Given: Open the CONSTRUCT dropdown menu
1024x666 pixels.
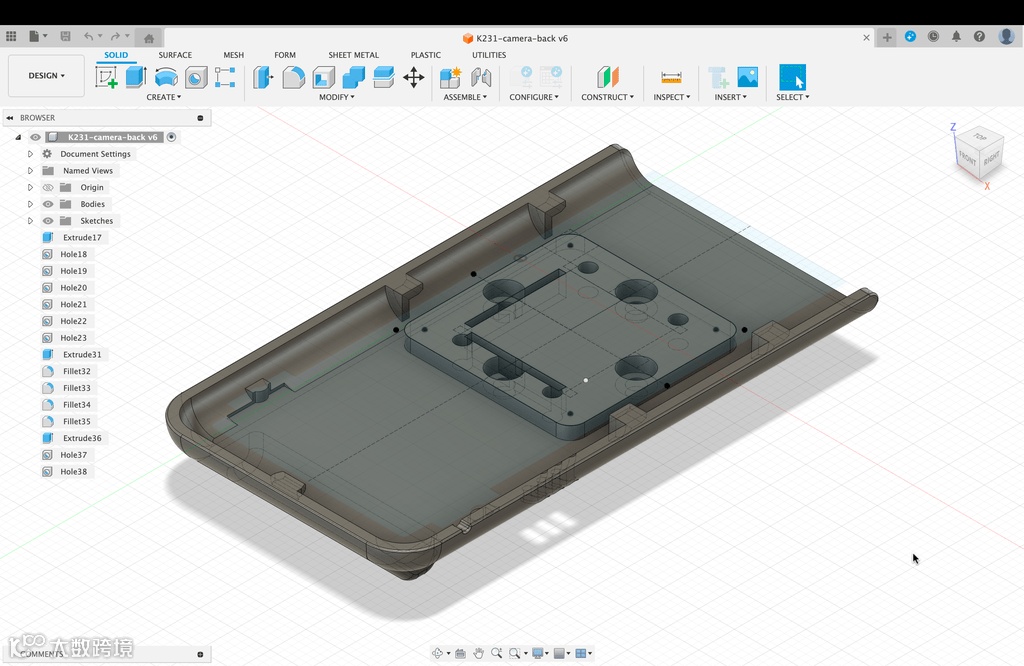Looking at the screenshot, I should click(x=607, y=97).
